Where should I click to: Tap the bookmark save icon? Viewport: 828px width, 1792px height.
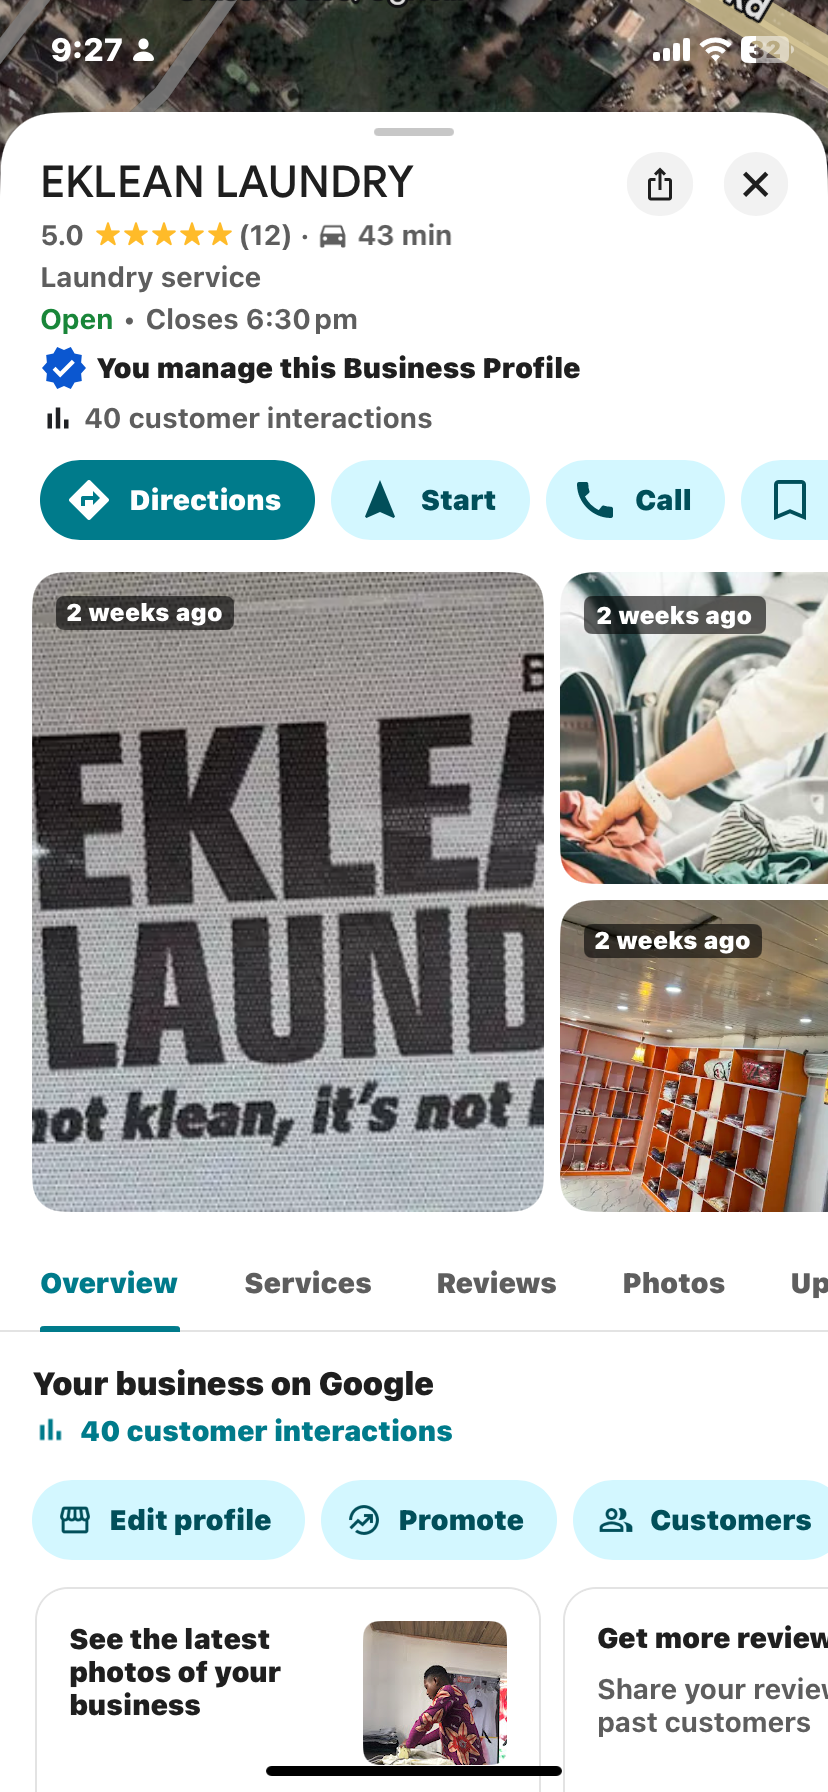point(788,500)
